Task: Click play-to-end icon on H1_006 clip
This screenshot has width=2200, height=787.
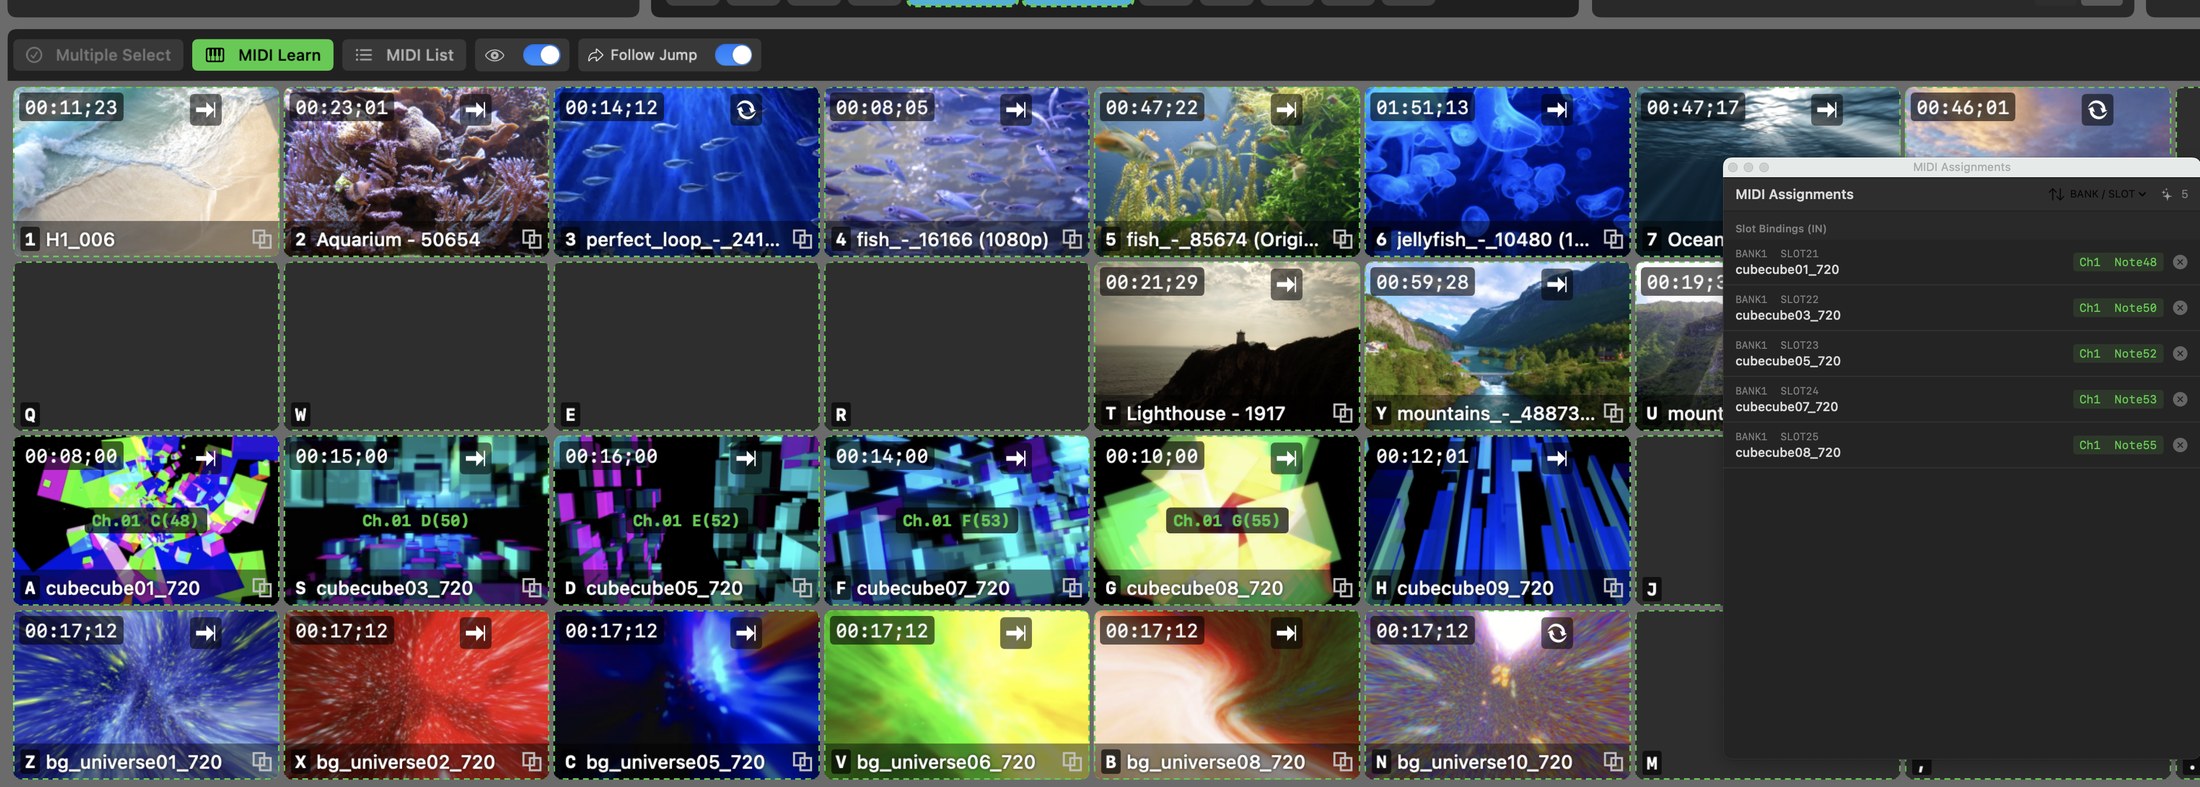Action: pyautogui.click(x=205, y=109)
